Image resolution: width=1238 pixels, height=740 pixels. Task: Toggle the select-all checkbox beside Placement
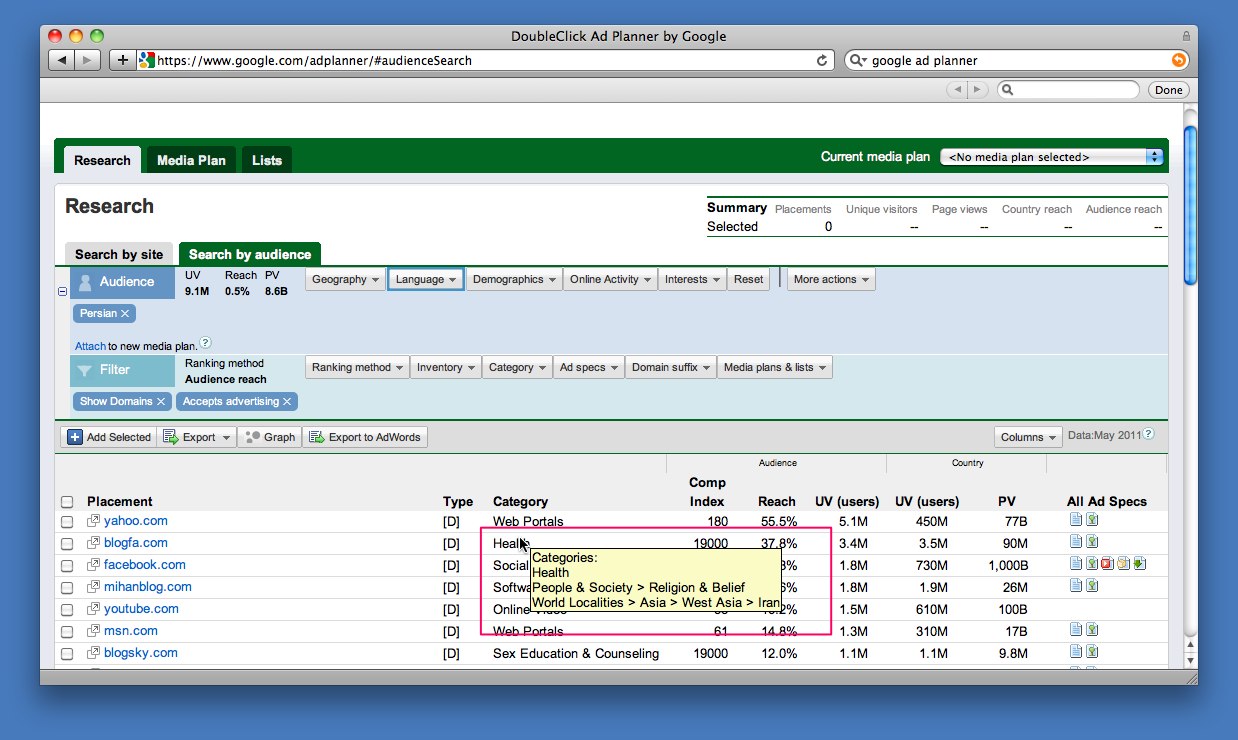(67, 502)
